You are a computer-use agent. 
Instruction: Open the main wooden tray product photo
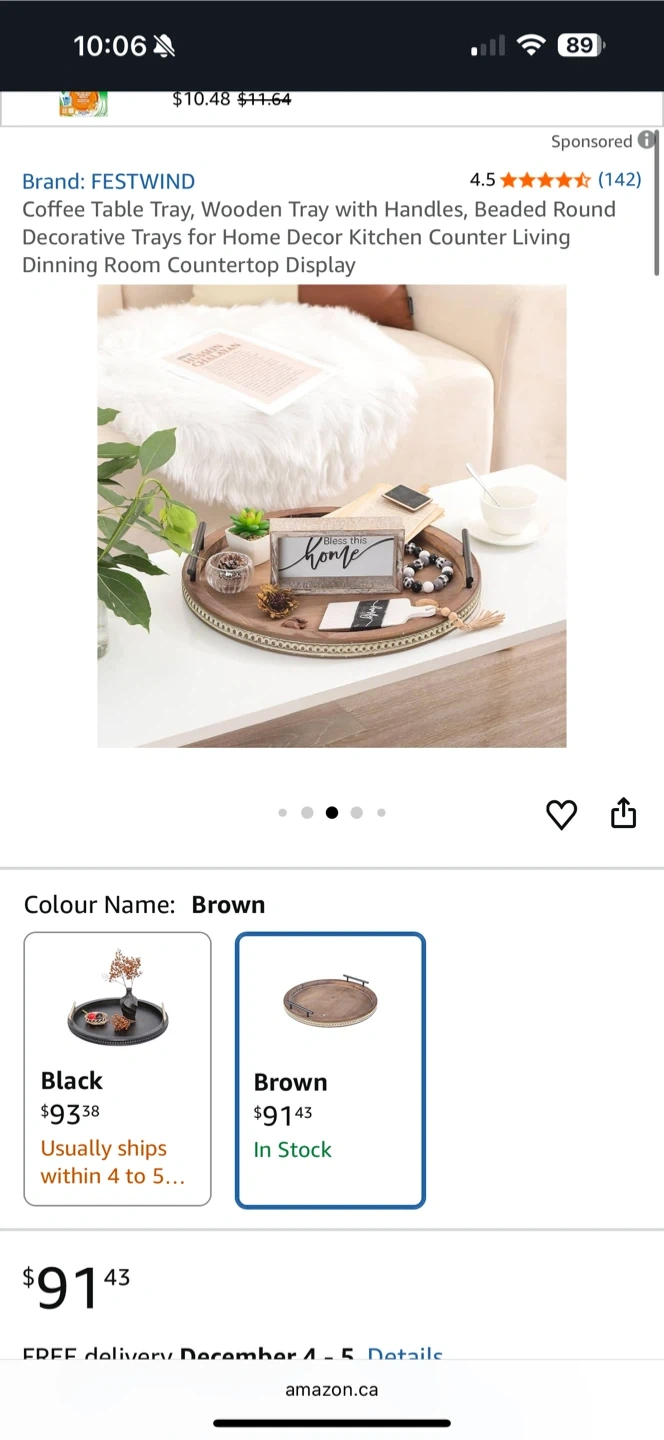click(332, 516)
